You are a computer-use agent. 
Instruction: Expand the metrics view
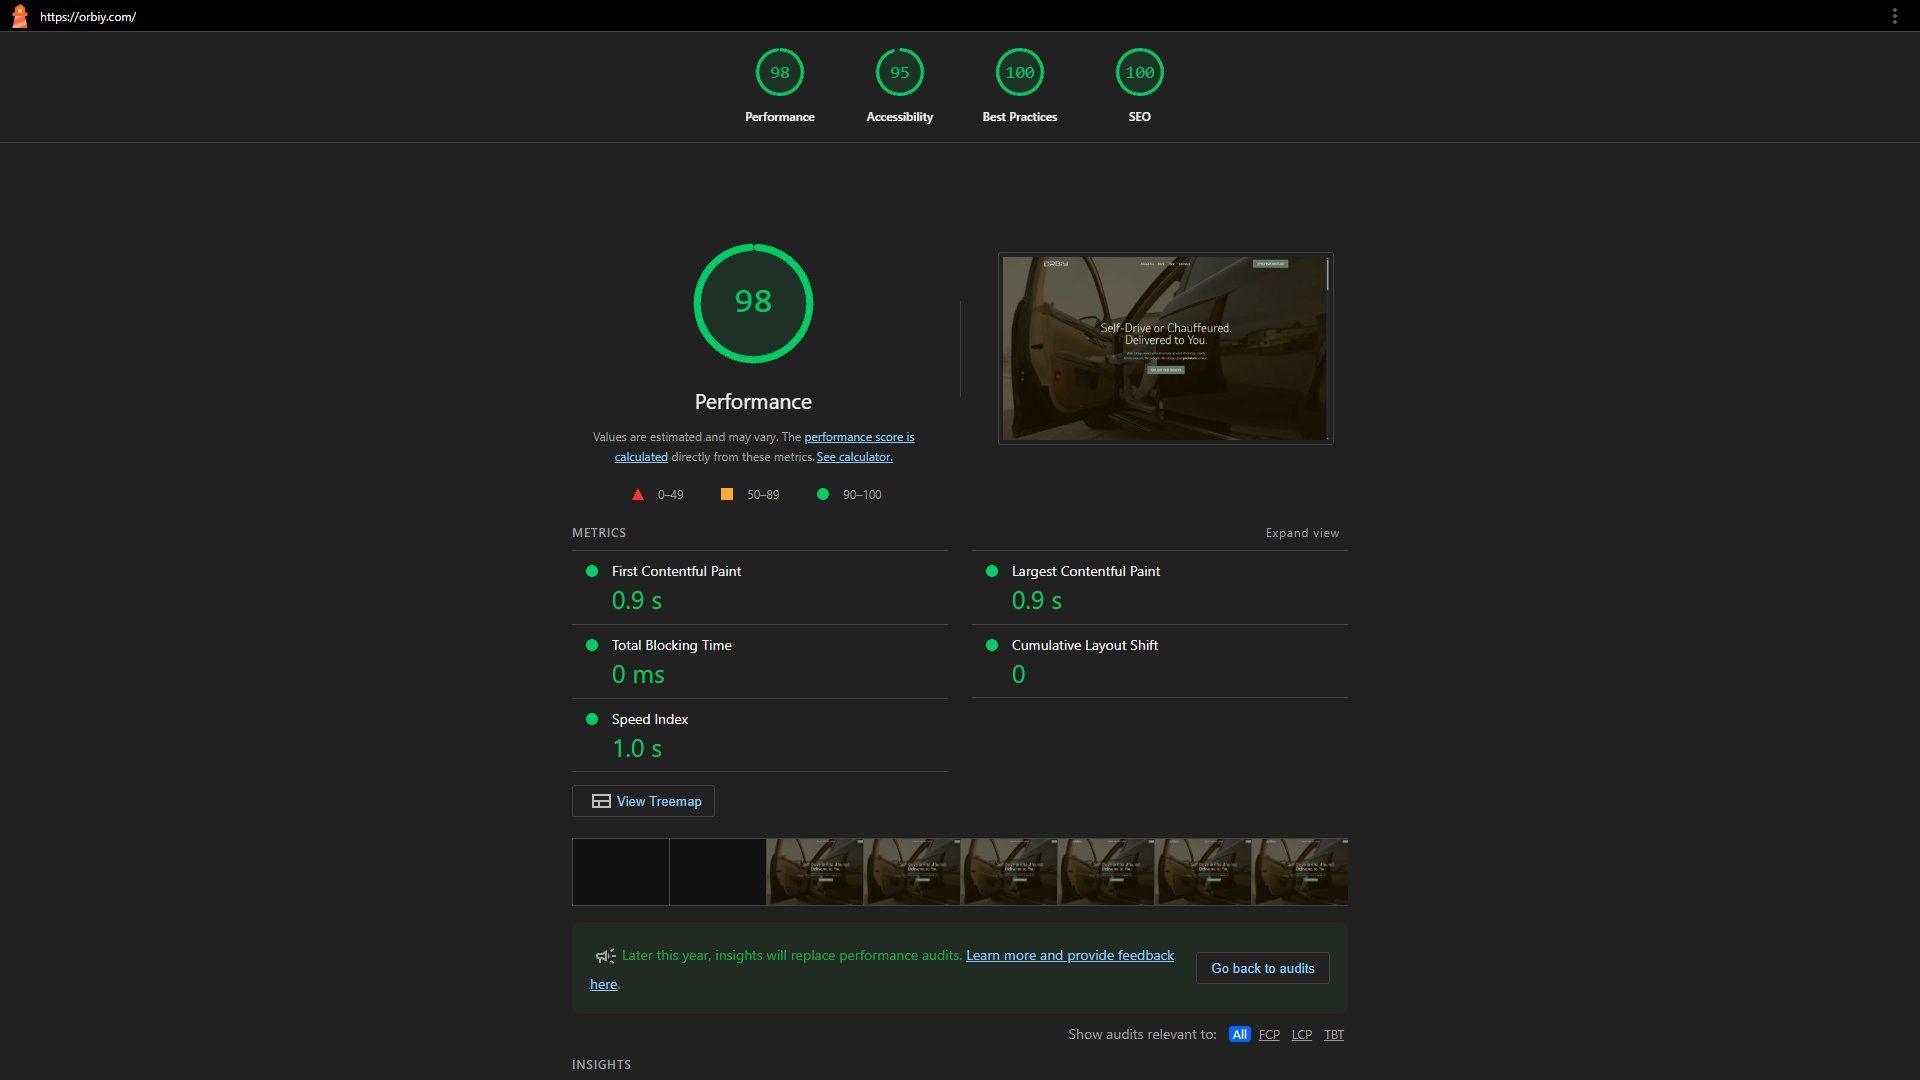tap(1302, 533)
